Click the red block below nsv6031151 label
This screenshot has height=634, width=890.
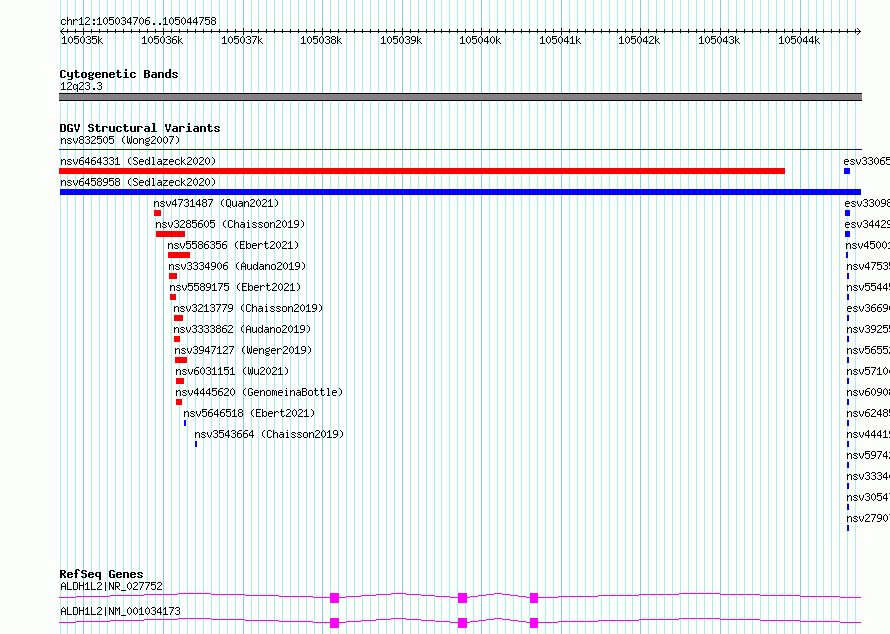(x=180, y=381)
